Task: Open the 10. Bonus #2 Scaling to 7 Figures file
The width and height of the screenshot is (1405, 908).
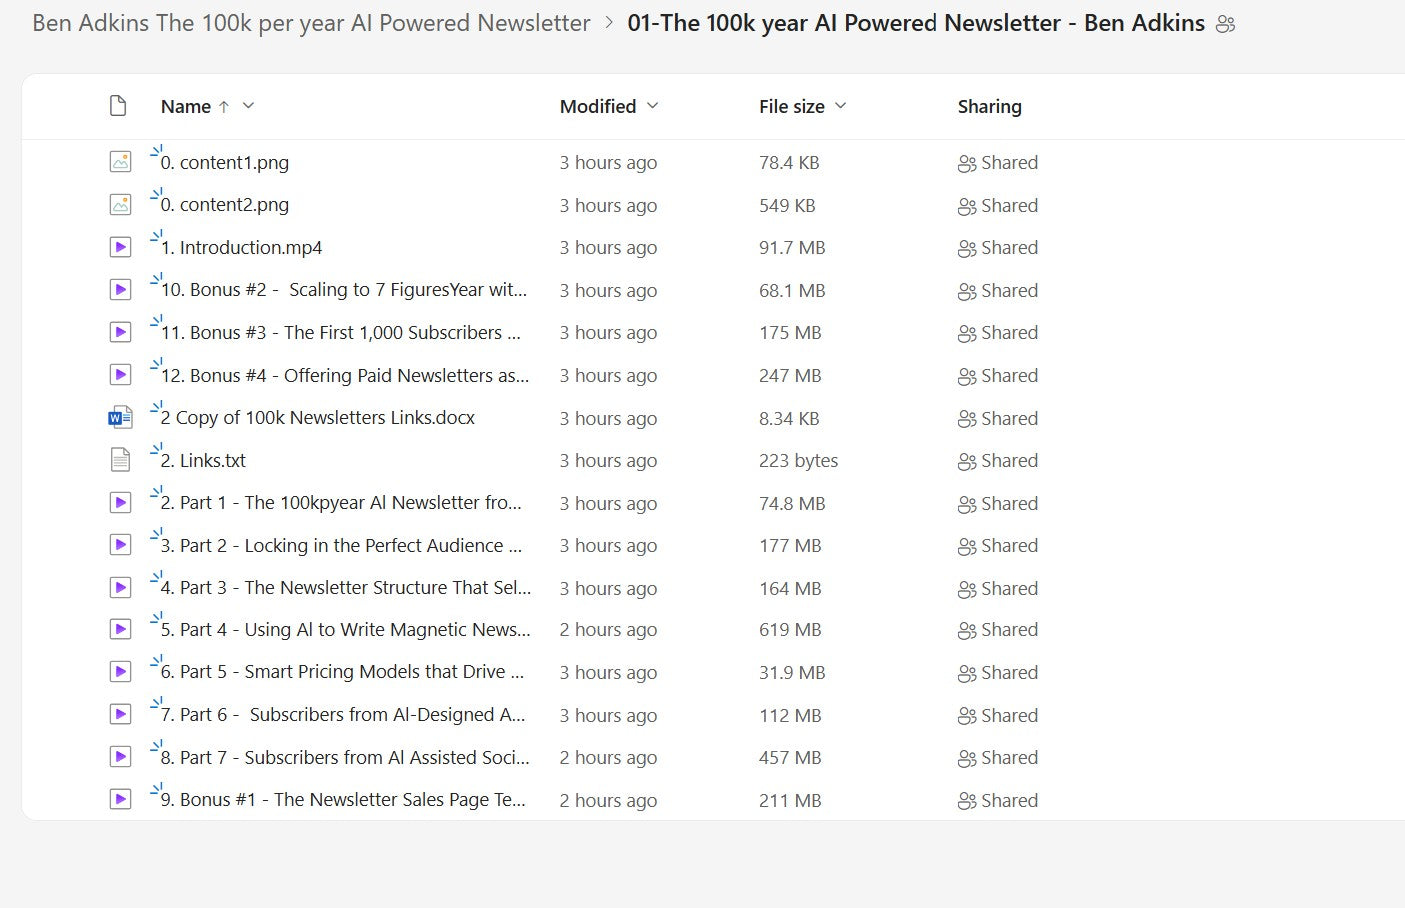Action: click(x=343, y=290)
